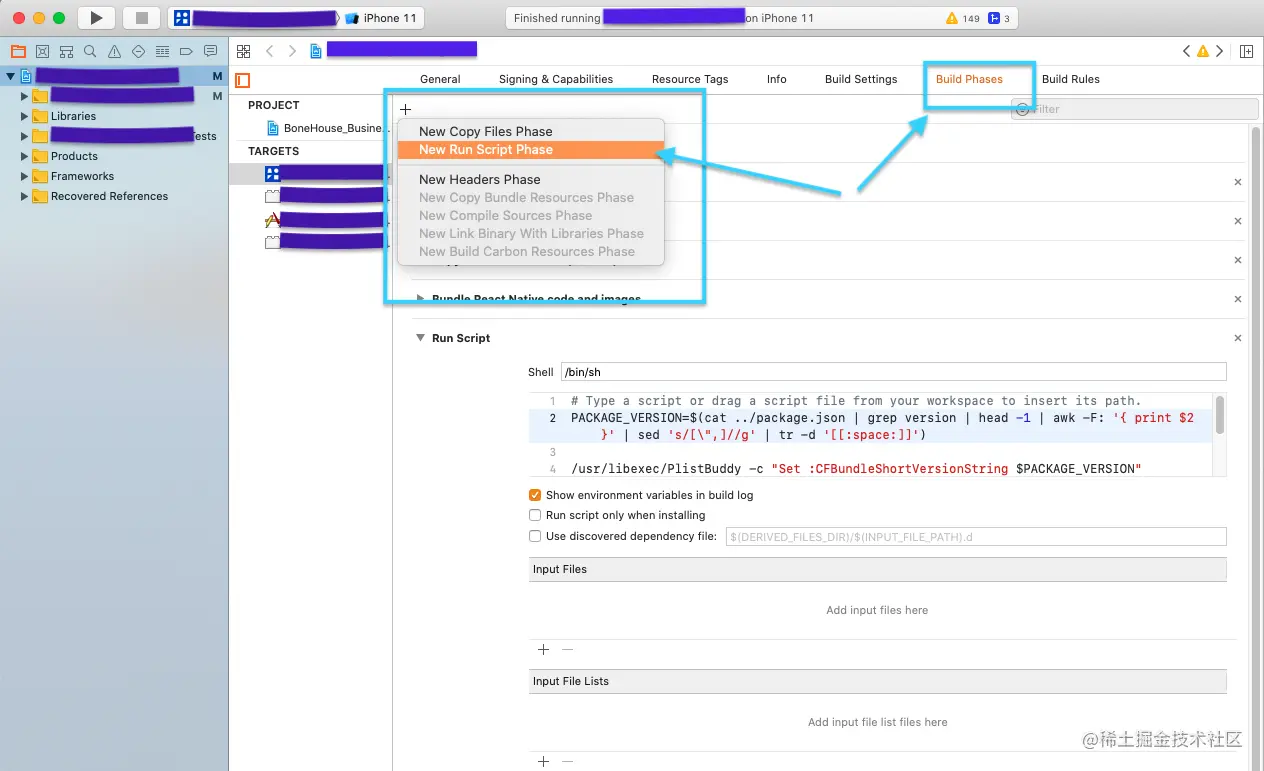Toggle Show environment variables in build log
The width and height of the screenshot is (1264, 771).
(x=535, y=495)
